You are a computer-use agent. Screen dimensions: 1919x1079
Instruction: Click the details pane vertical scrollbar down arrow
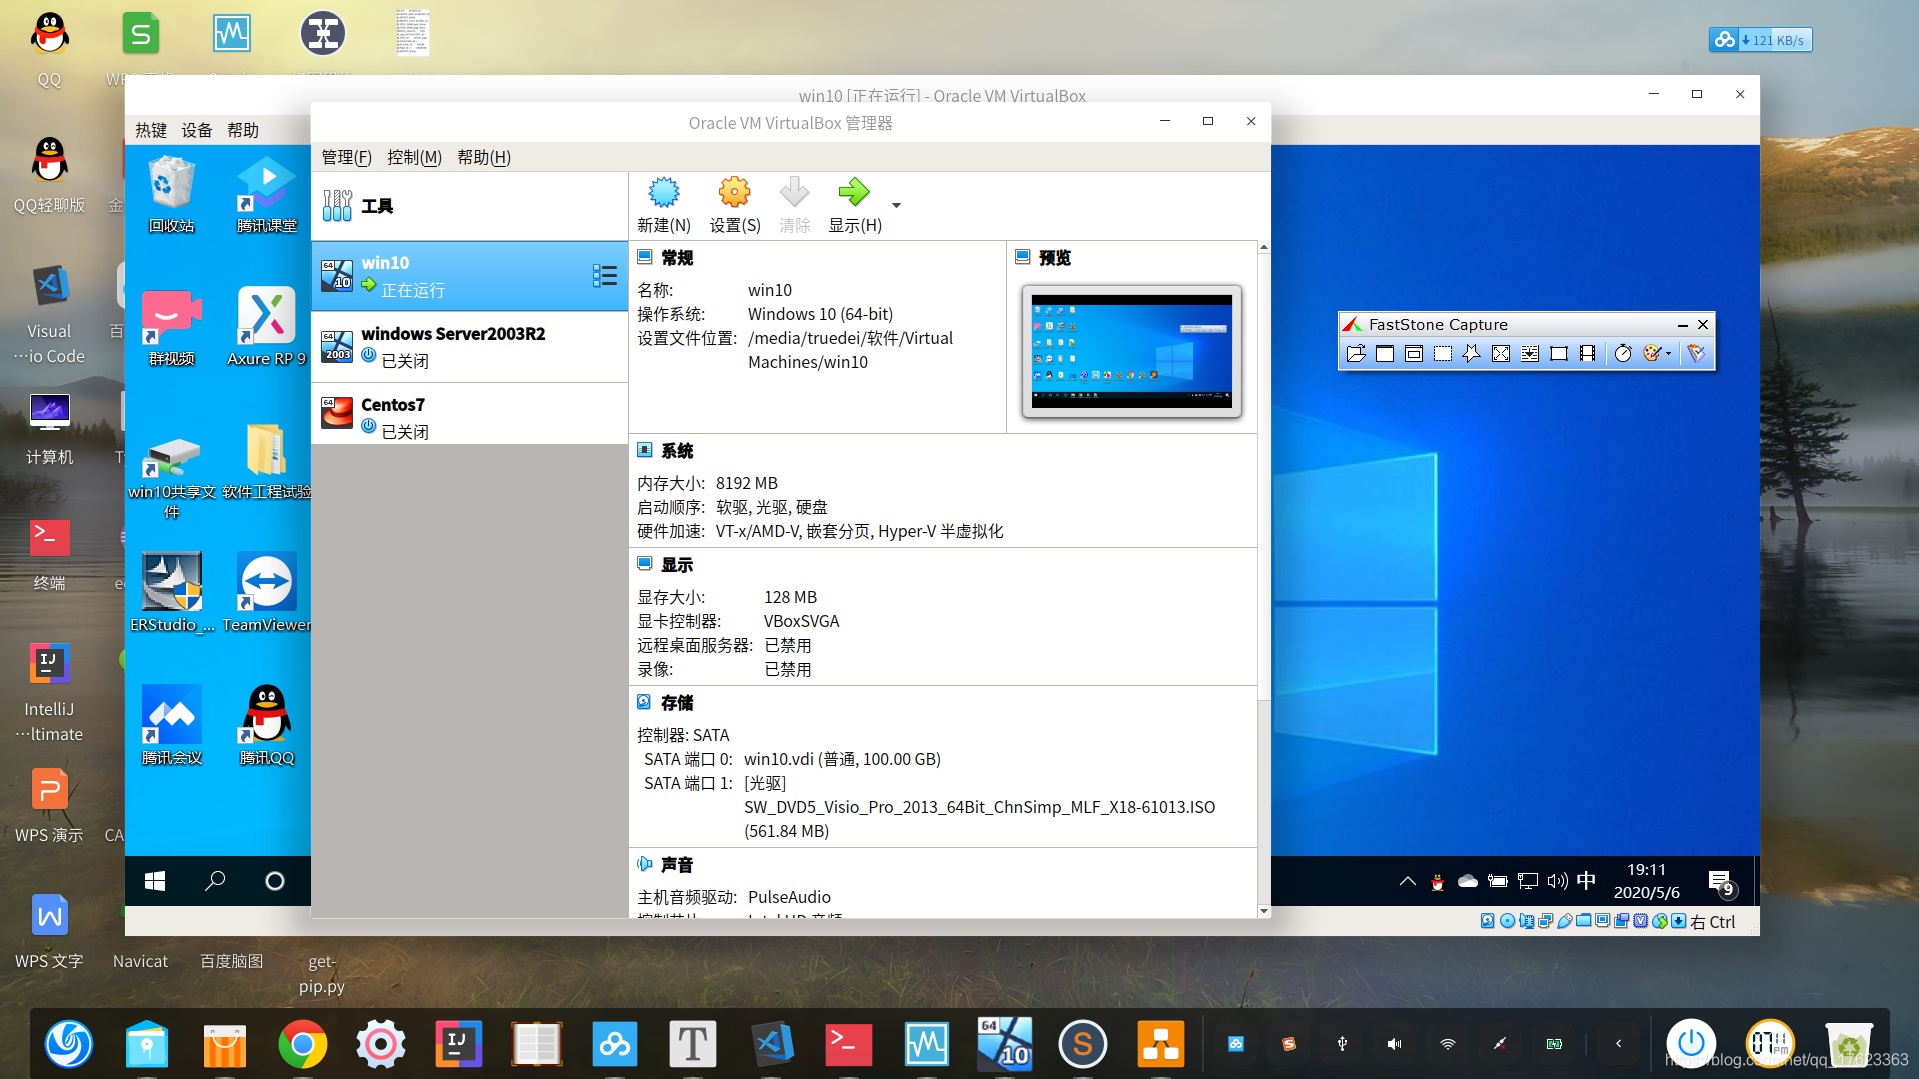click(x=1264, y=911)
